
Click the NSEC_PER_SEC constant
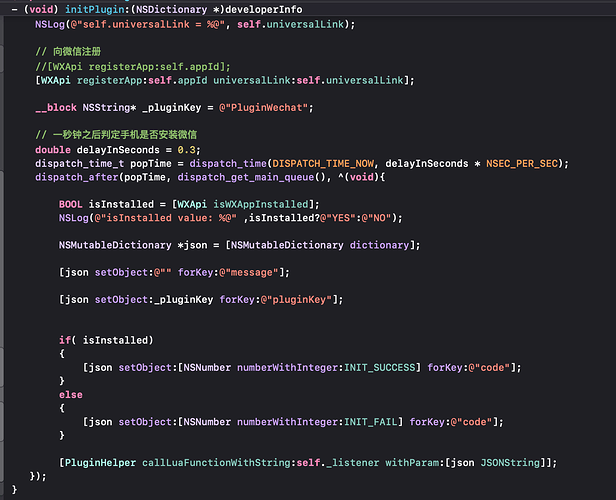[522, 163]
